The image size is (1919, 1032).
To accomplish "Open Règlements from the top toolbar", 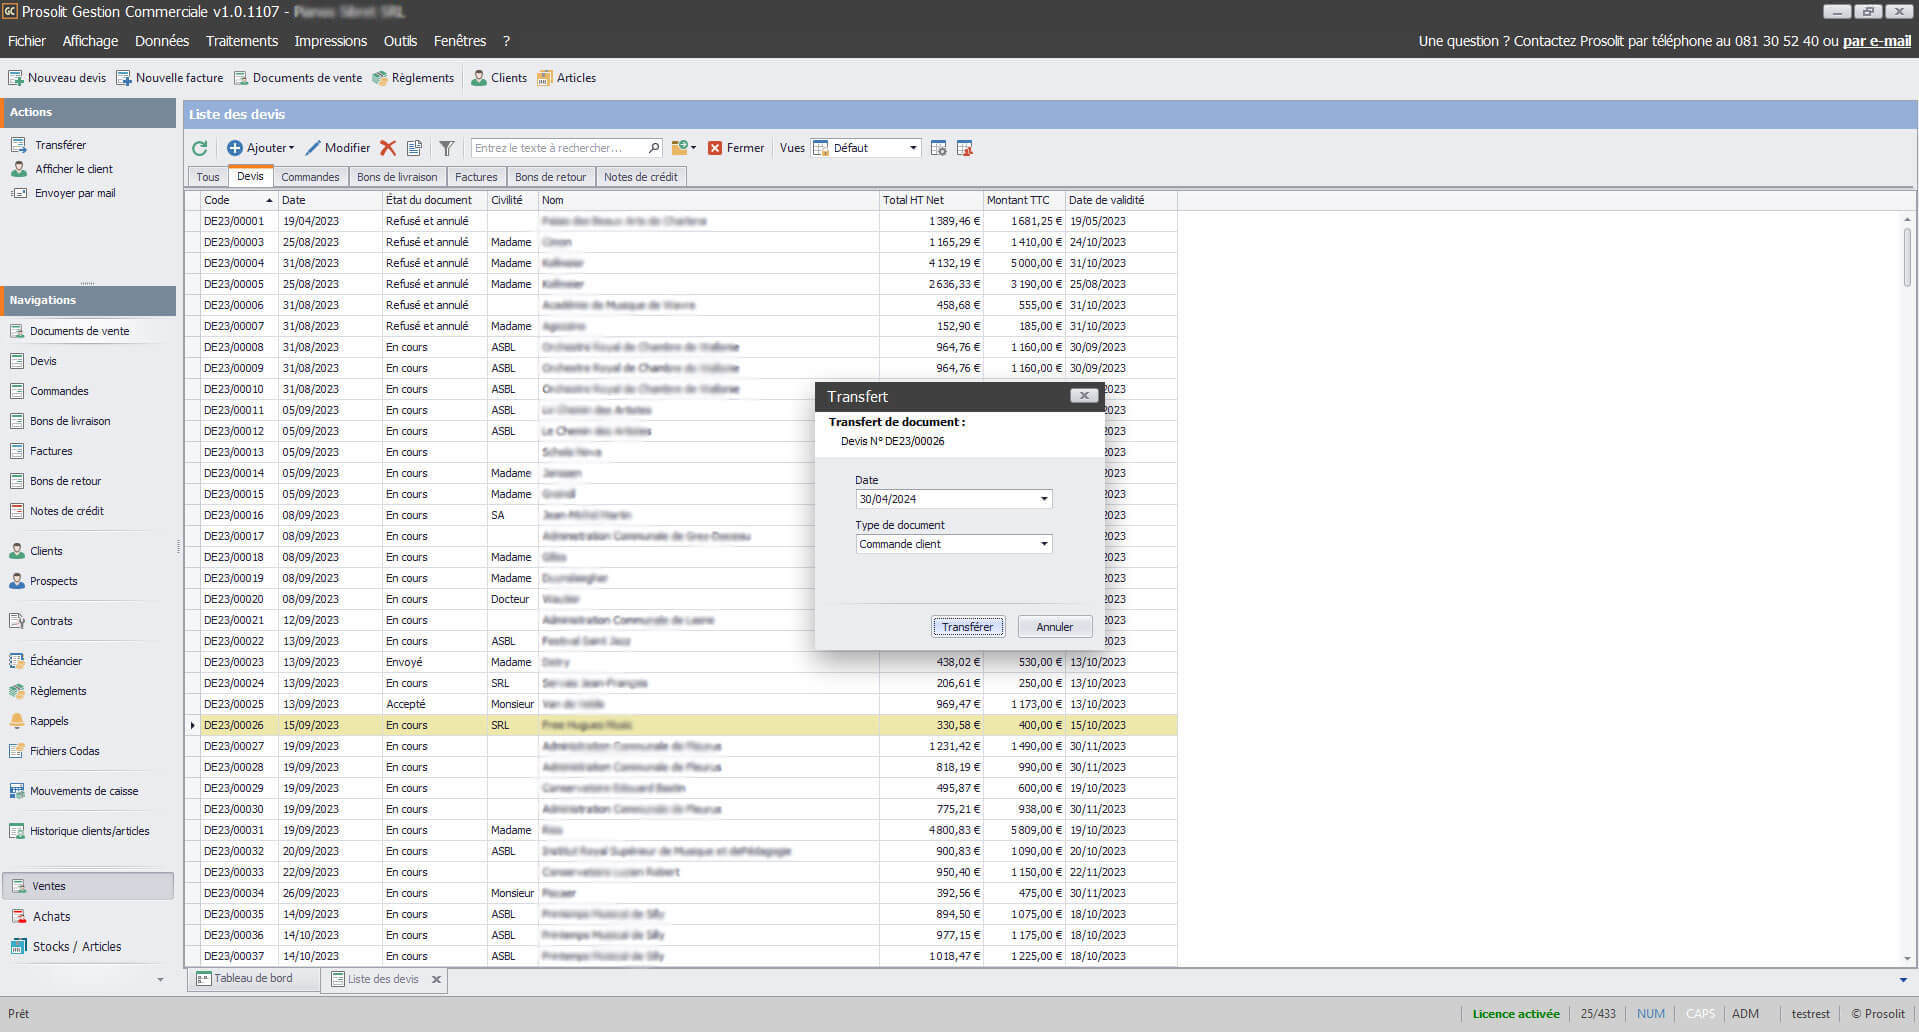I will (413, 78).
